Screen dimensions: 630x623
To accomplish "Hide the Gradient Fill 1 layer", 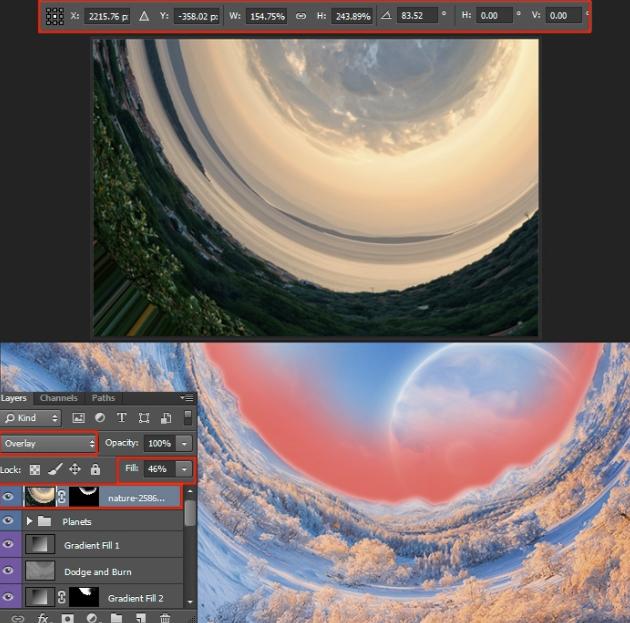I will click(x=8, y=544).
